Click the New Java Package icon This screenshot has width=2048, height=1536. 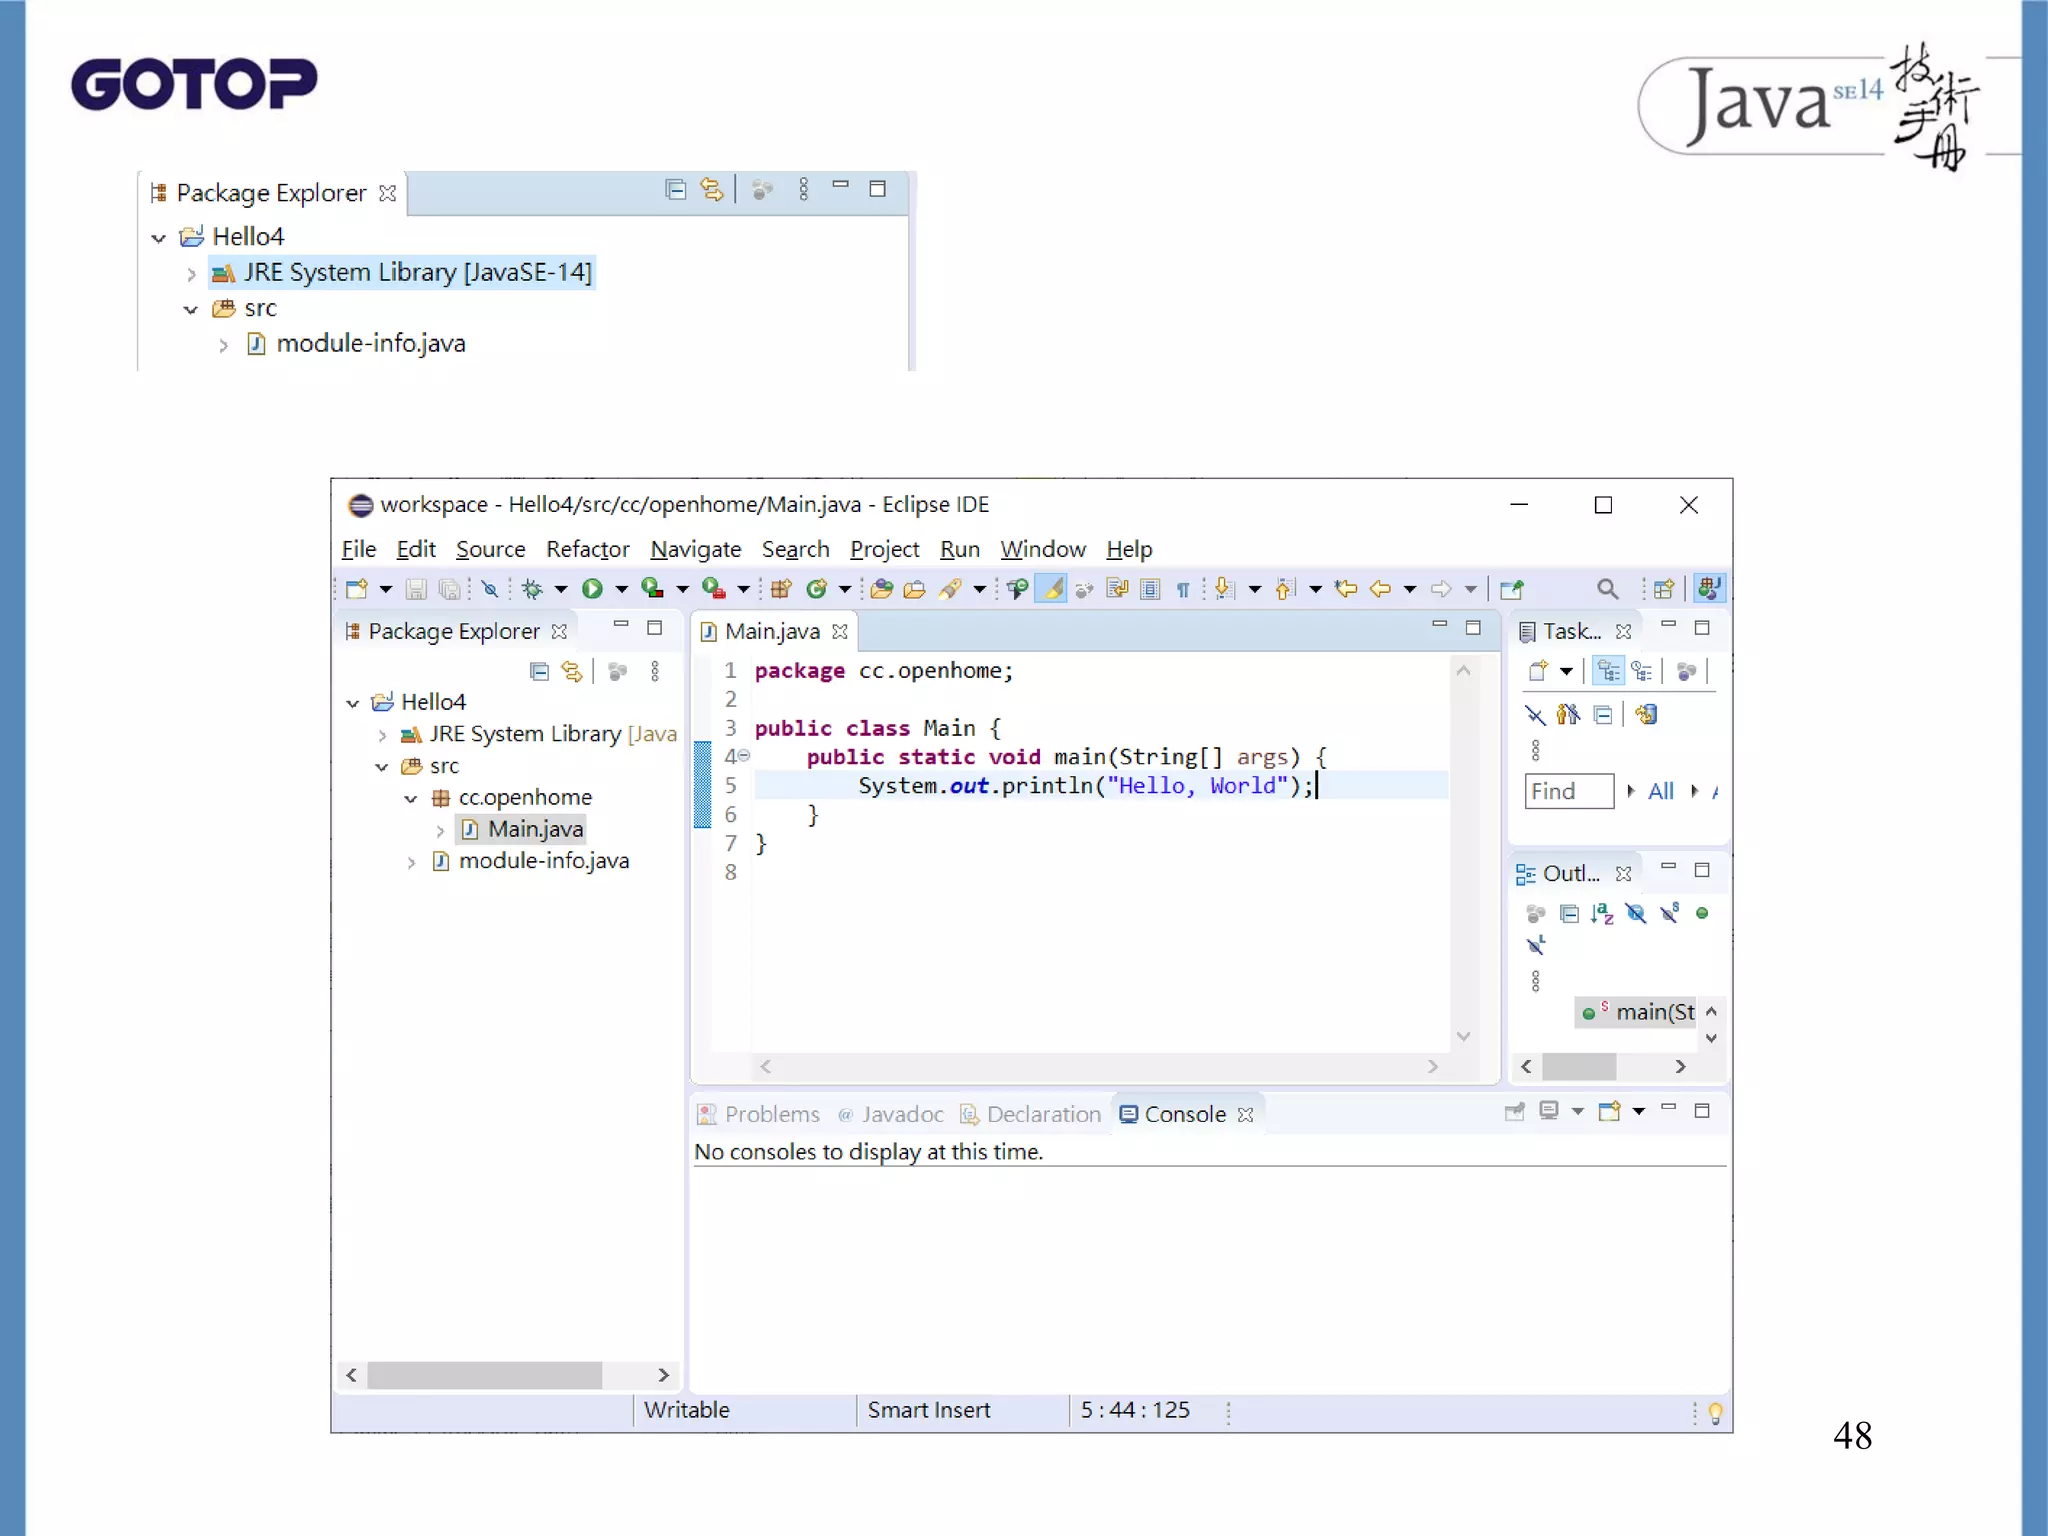point(781,589)
